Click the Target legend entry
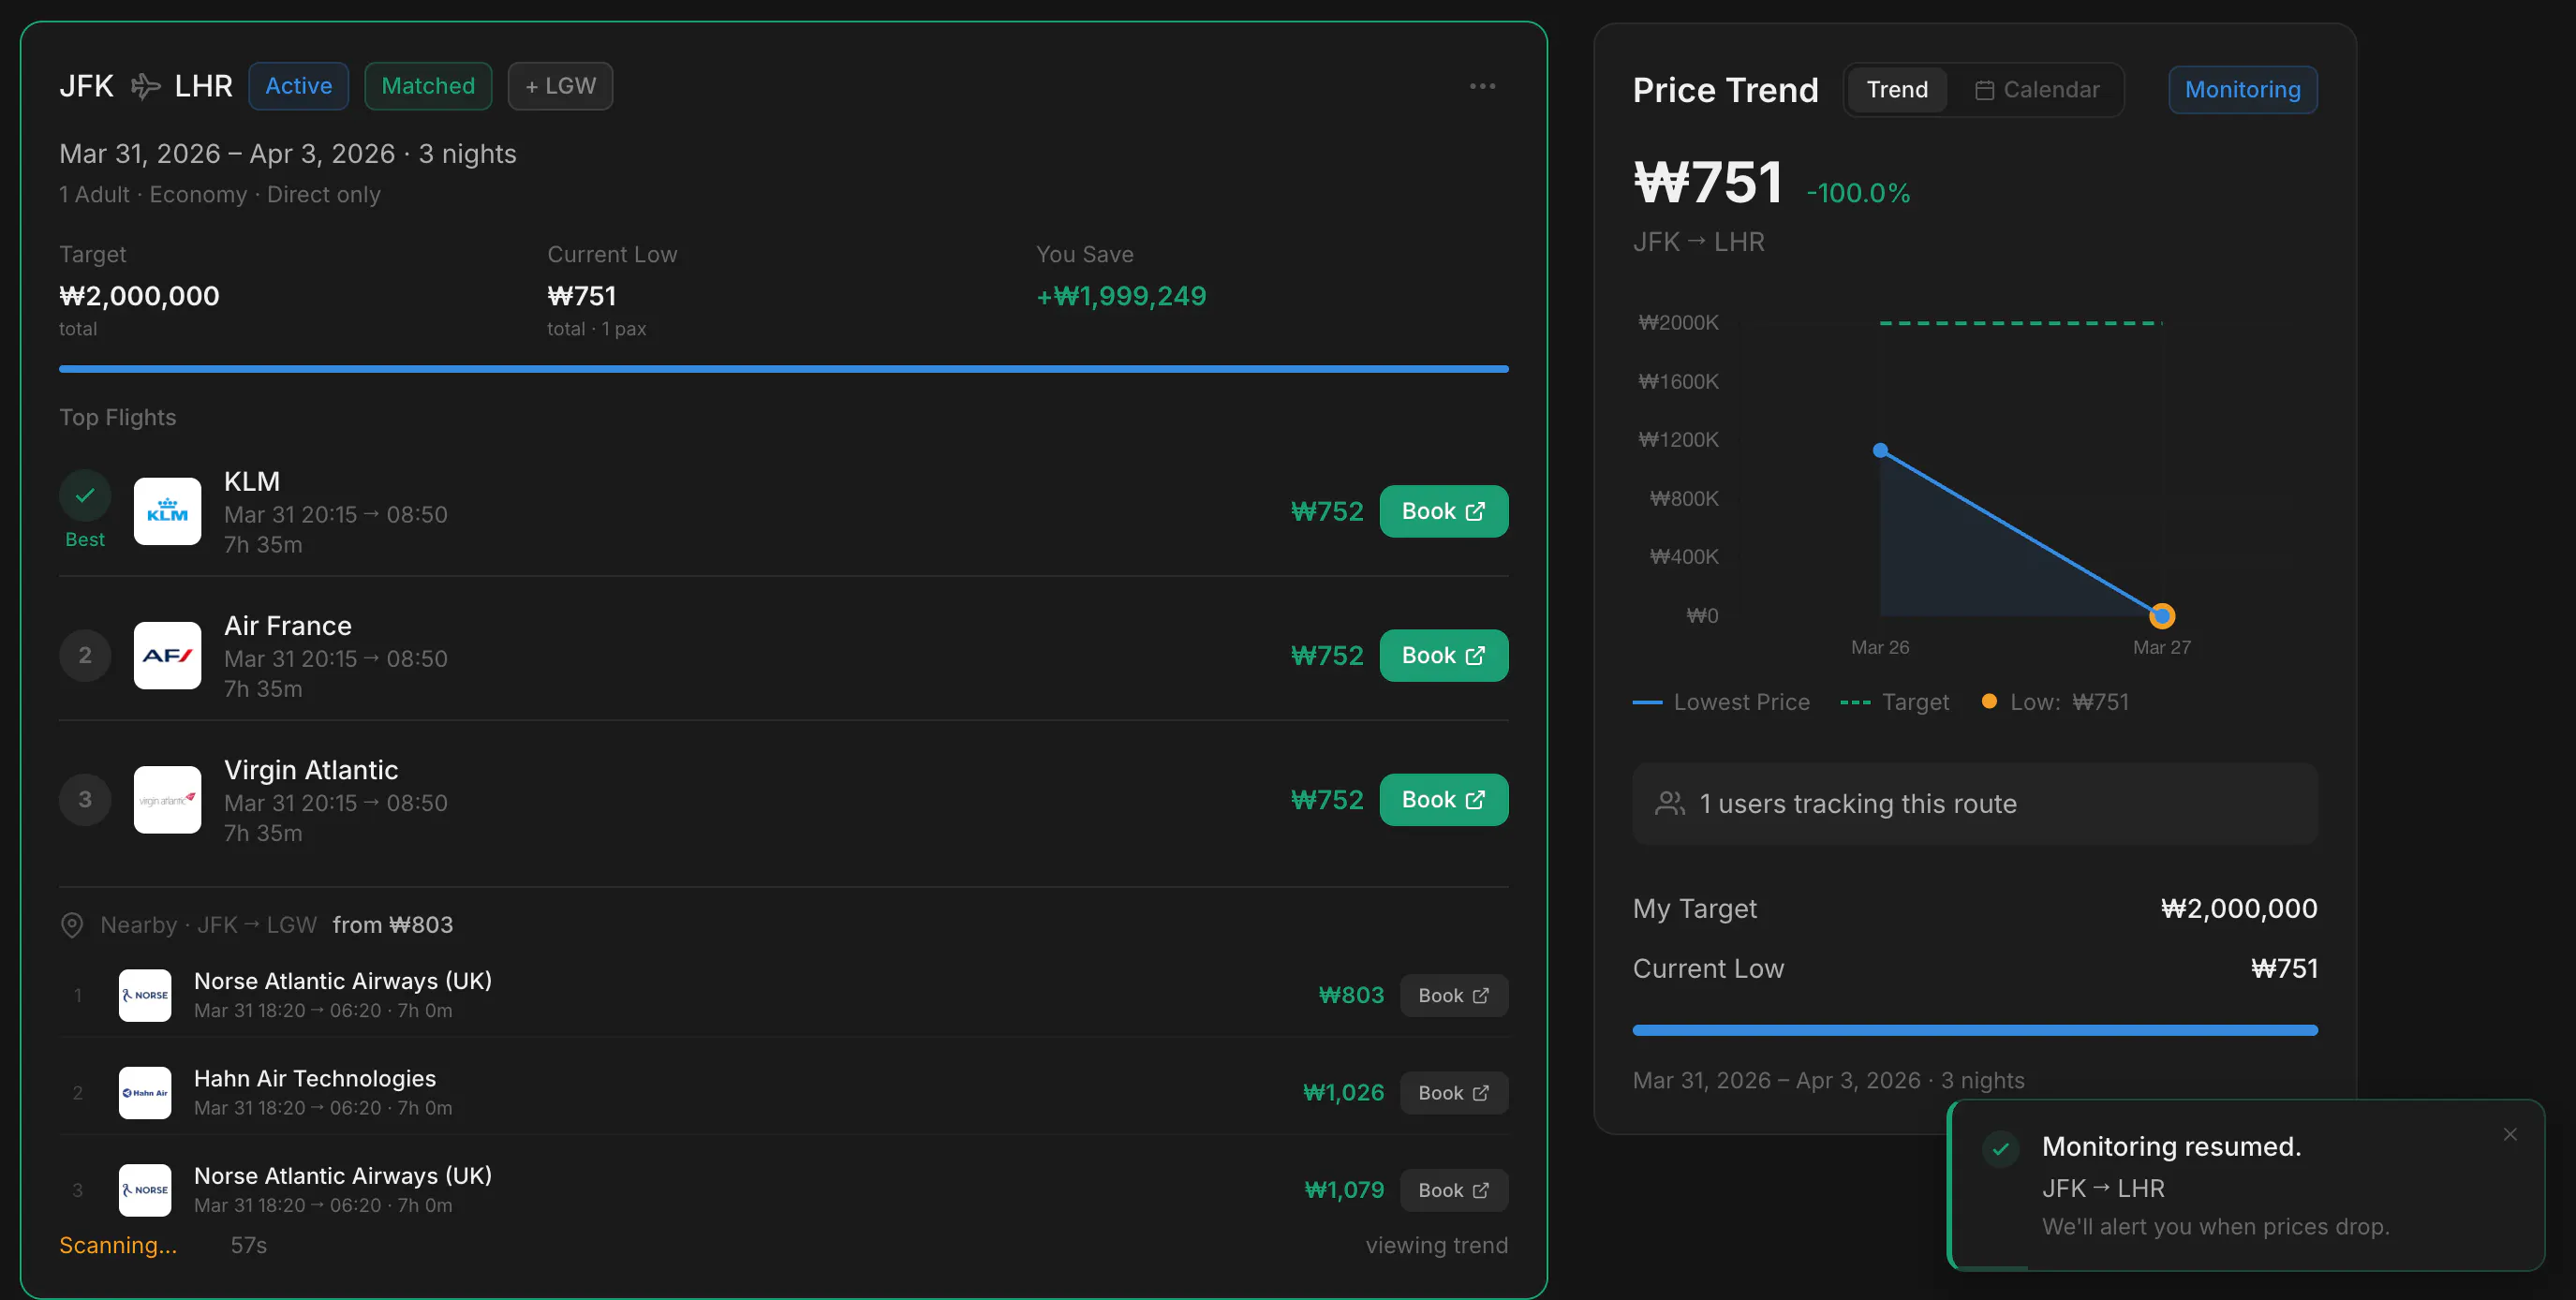This screenshot has width=2576, height=1300. [1894, 702]
